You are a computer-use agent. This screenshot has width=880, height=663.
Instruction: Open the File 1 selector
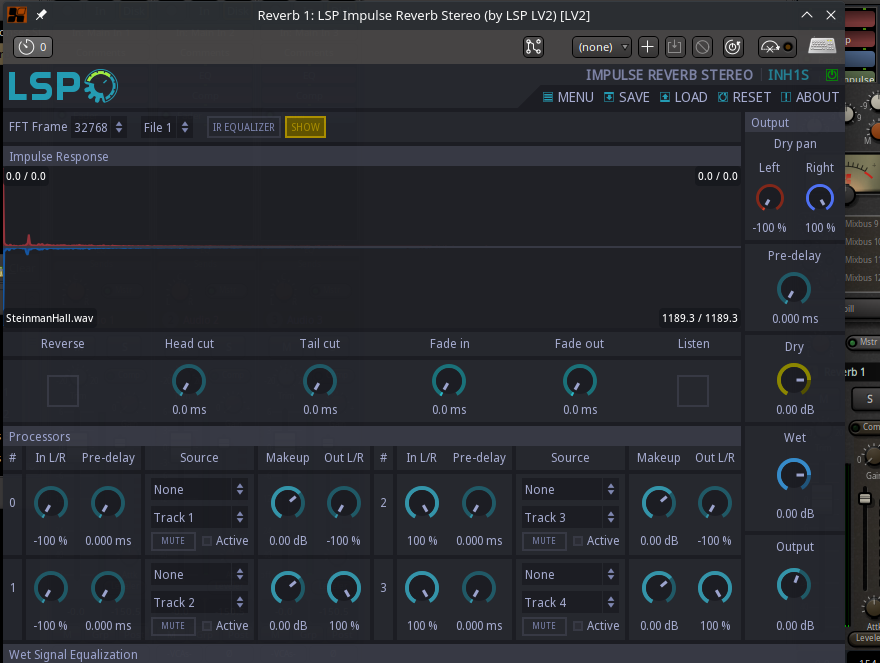167,127
